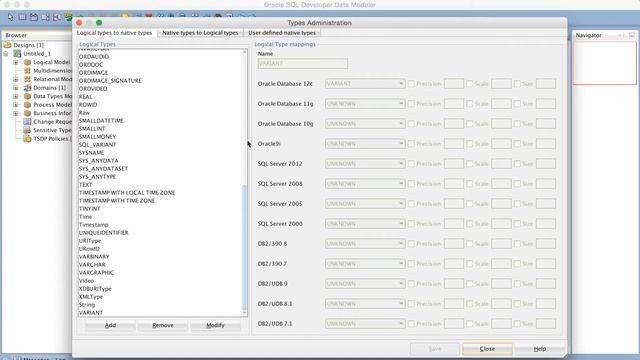This screenshot has height=360, width=640.
Task: Click the Data Types Model icon
Action: coord(27,96)
